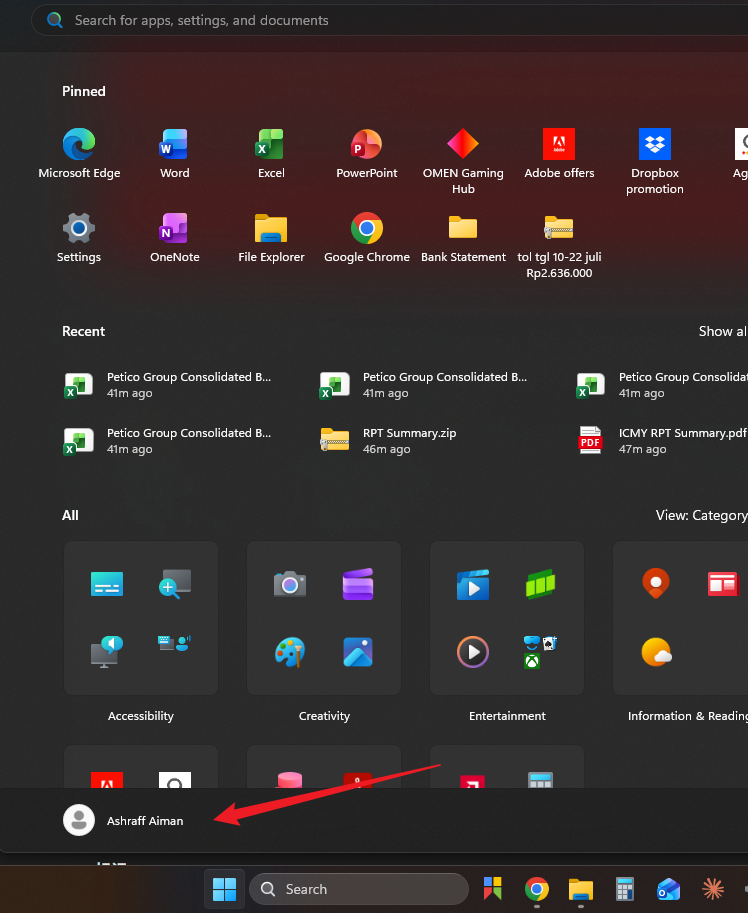
Task: Launch Live captions in Accessibility group
Action: (107, 584)
